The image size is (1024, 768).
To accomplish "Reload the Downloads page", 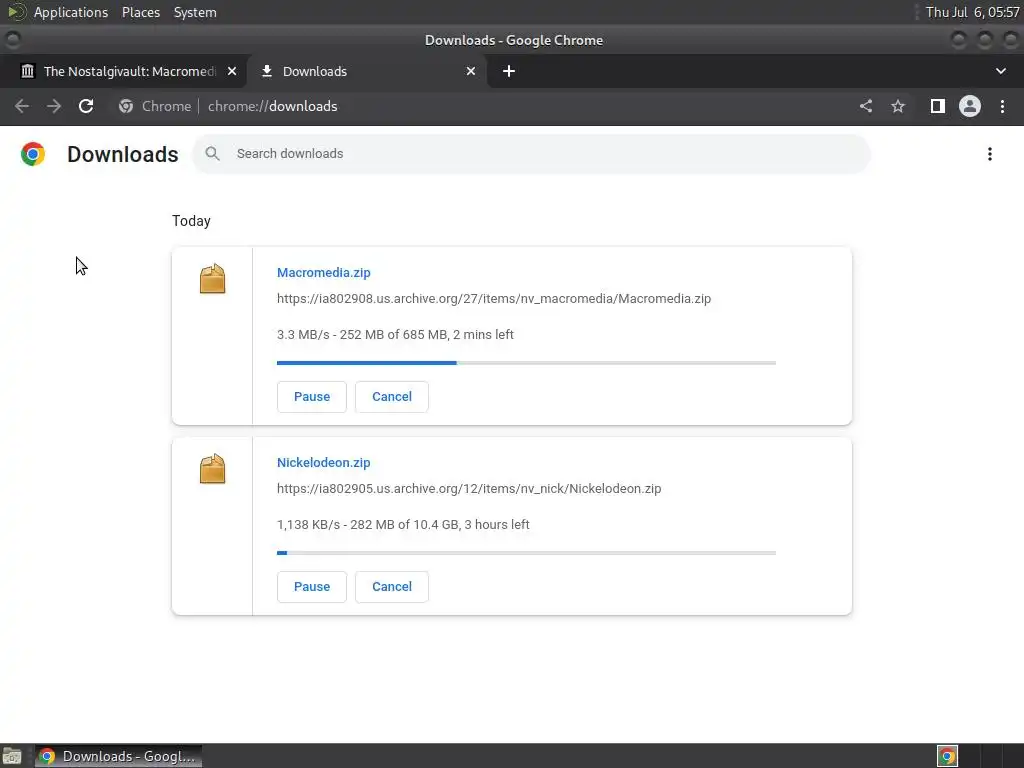I will pyautogui.click(x=86, y=106).
